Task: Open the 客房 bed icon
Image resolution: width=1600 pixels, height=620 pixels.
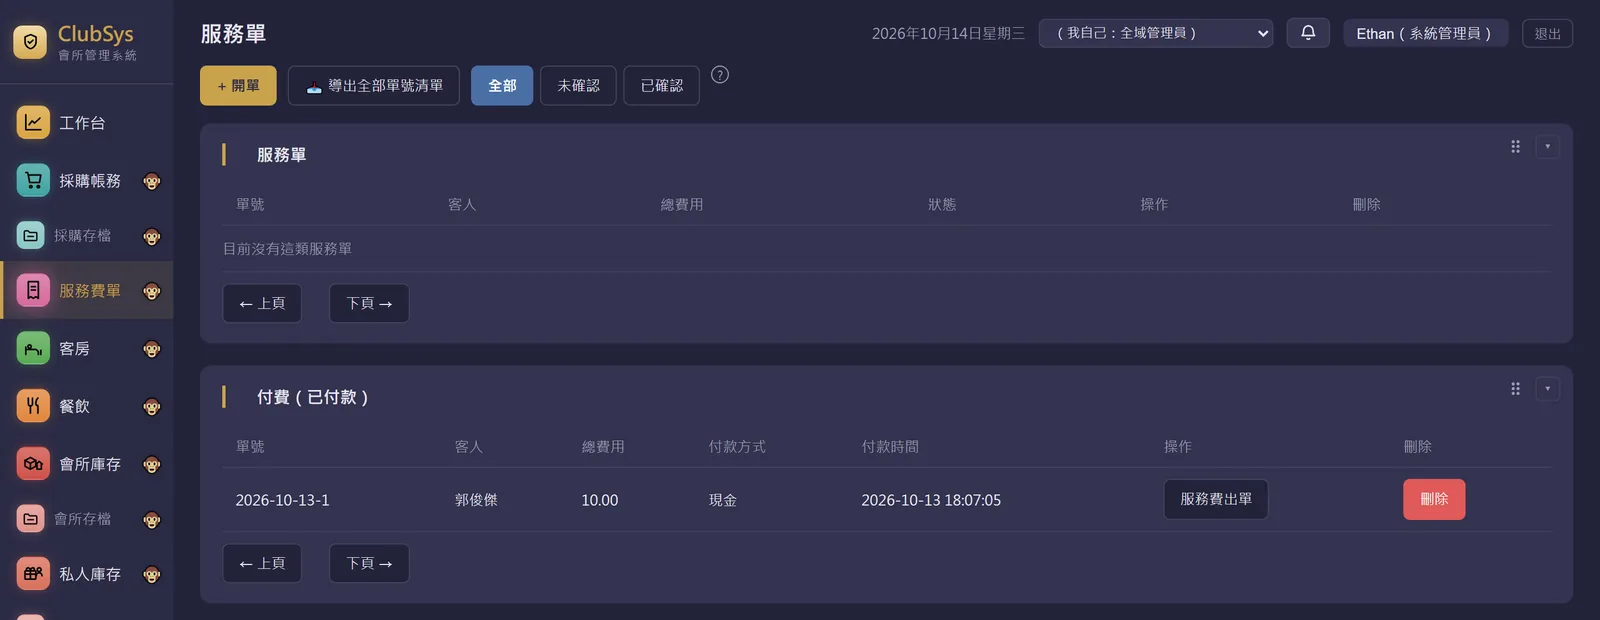Action: 33,348
